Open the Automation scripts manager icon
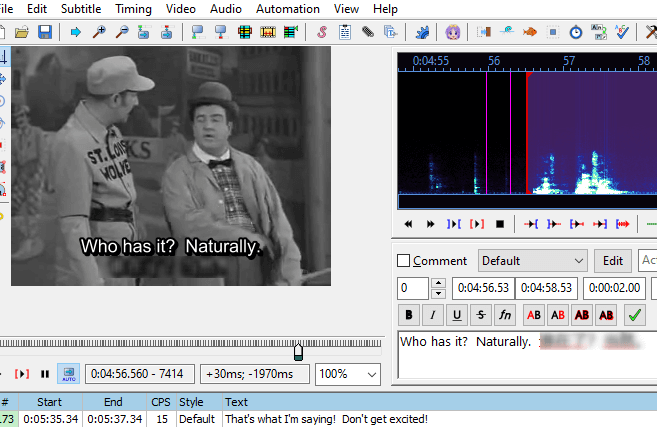Image resolution: width=657 pixels, height=427 pixels. click(x=422, y=32)
